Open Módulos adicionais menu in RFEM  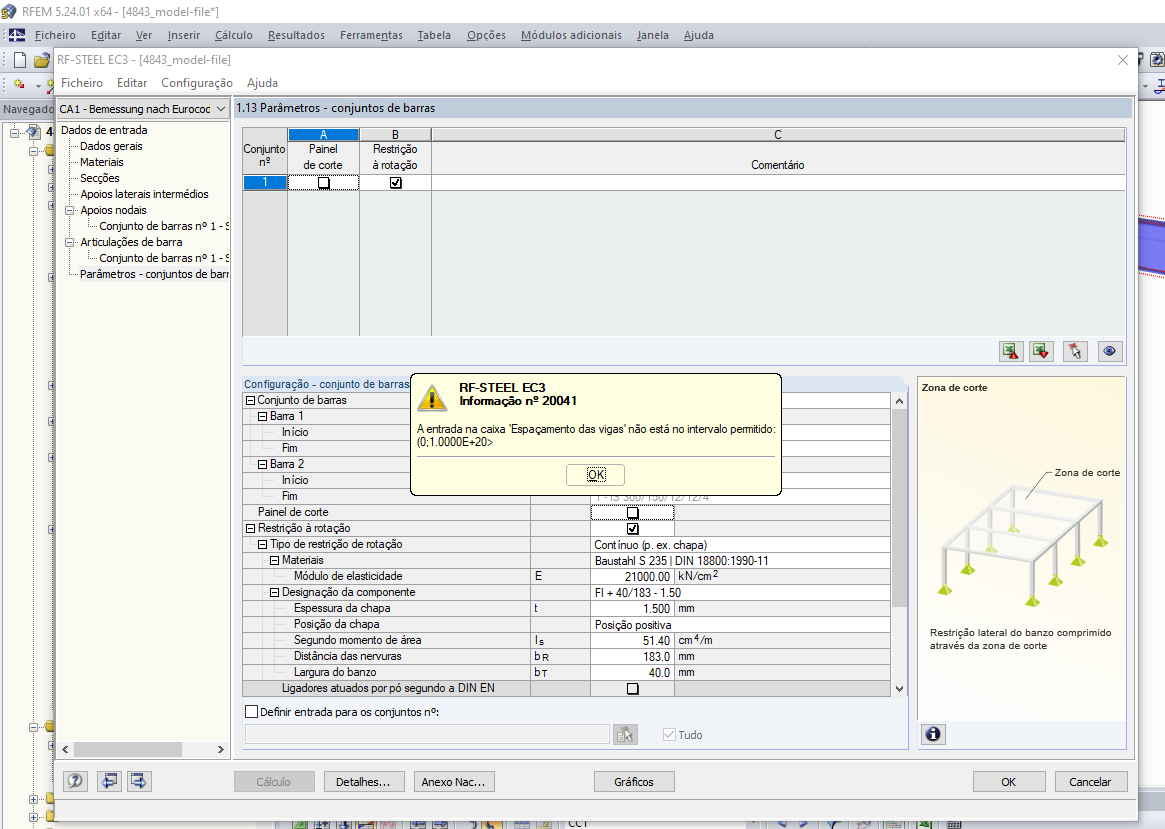coord(571,35)
